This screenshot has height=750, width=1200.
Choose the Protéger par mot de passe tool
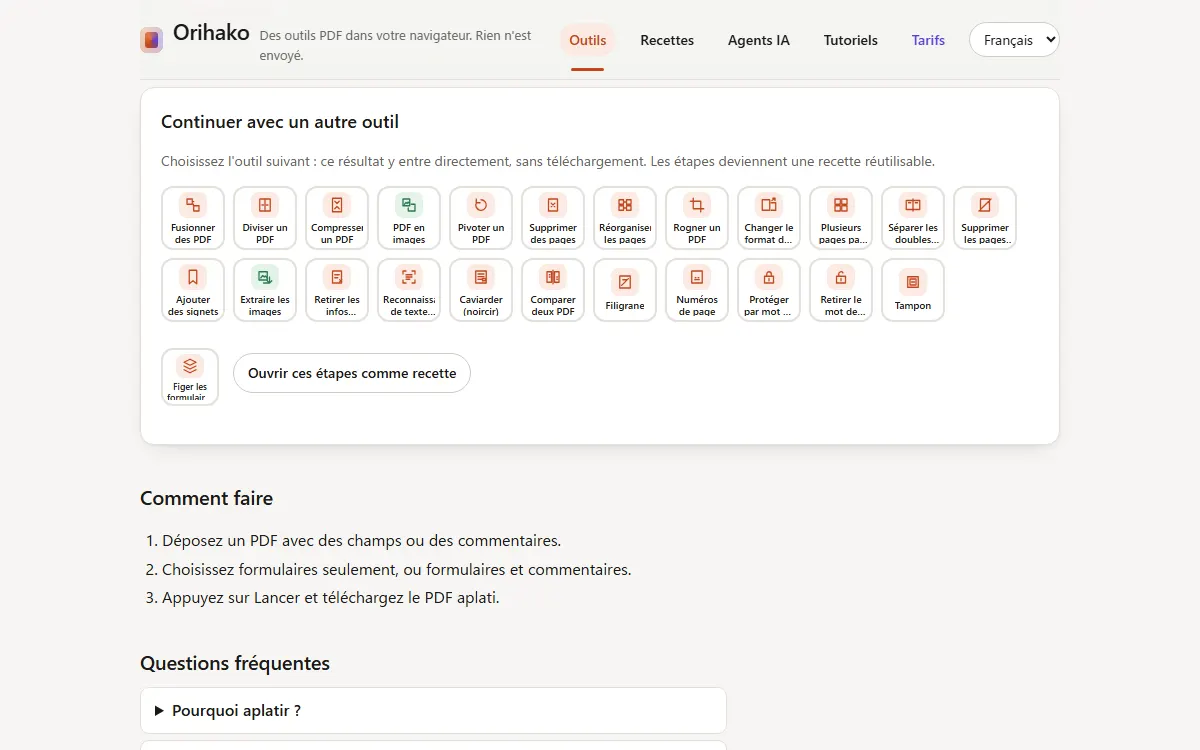click(769, 290)
